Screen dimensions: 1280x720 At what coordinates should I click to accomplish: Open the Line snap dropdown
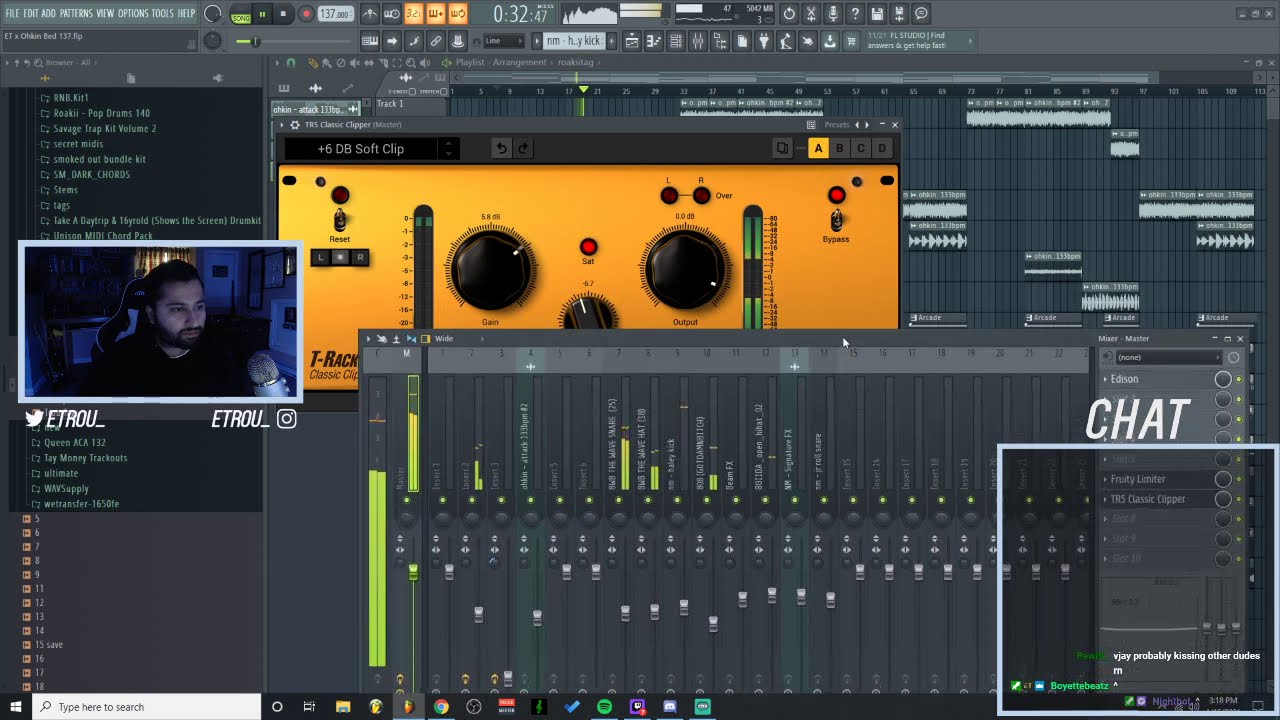[504, 41]
